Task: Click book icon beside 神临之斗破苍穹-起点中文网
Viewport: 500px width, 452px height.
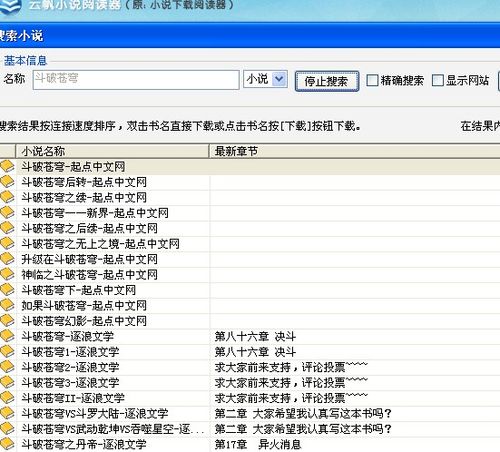Action: coord(7,274)
